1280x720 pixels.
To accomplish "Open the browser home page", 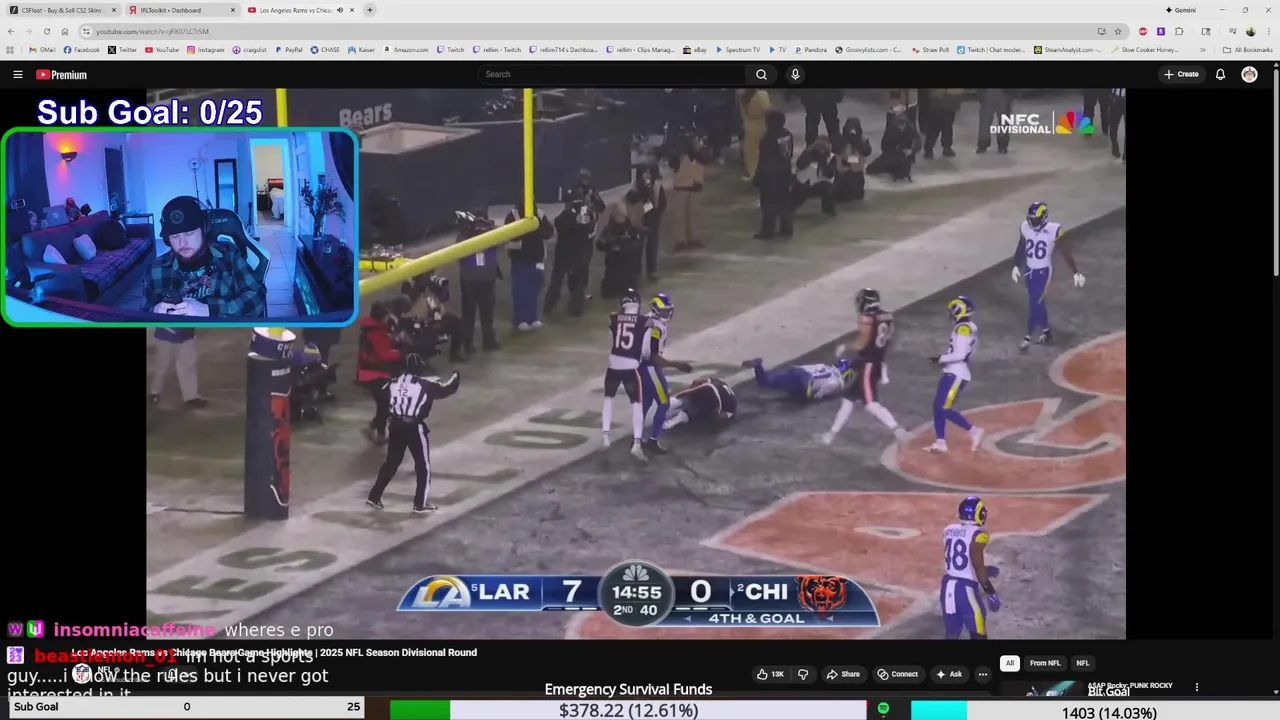I will coord(65,31).
